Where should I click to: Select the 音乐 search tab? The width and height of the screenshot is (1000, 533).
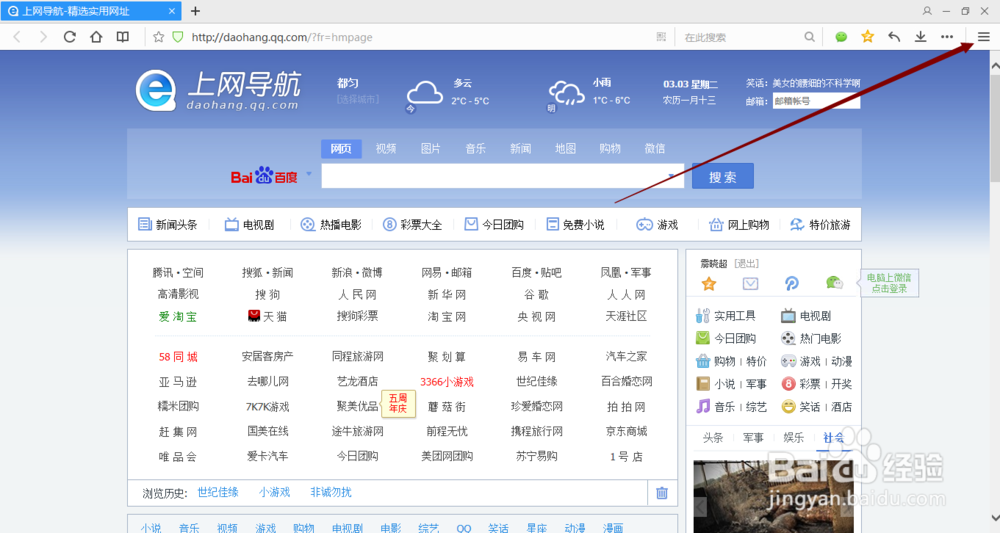coord(475,149)
